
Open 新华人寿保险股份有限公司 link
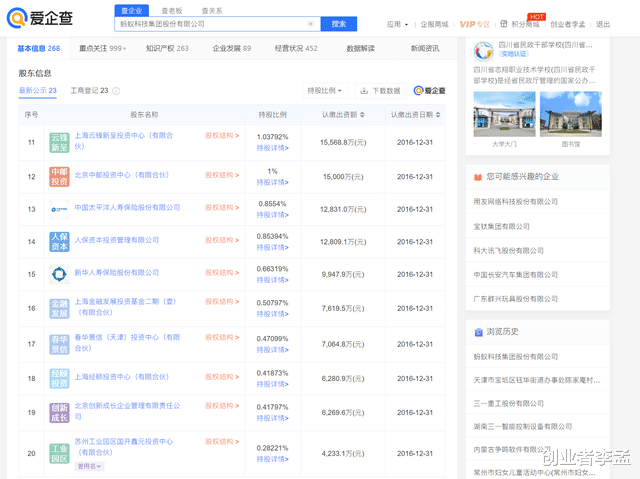pyautogui.click(x=116, y=273)
